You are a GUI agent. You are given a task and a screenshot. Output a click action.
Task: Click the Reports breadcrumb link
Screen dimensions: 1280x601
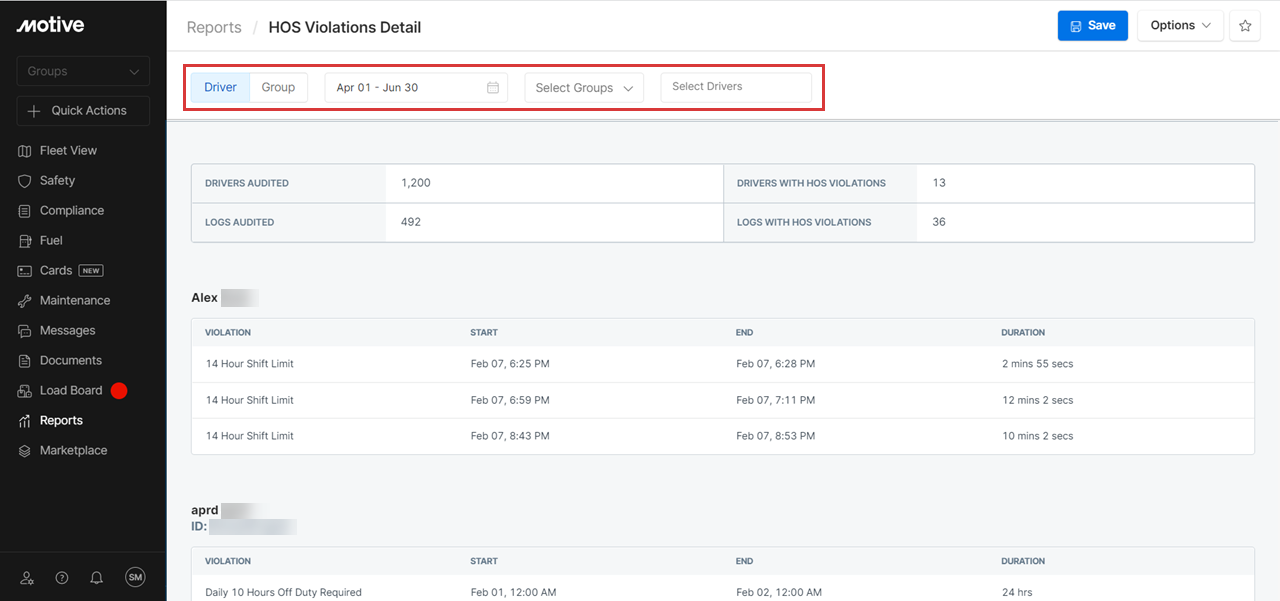pos(214,28)
